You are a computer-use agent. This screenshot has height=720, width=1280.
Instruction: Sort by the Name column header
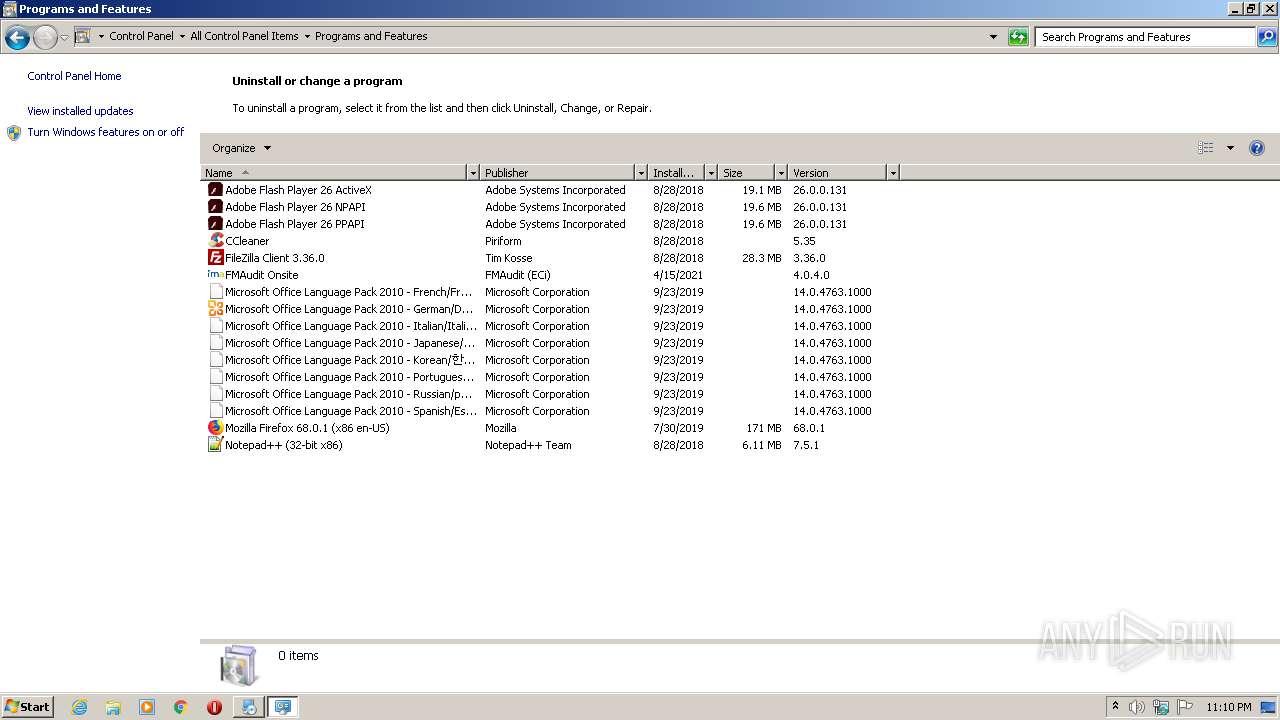click(334, 173)
